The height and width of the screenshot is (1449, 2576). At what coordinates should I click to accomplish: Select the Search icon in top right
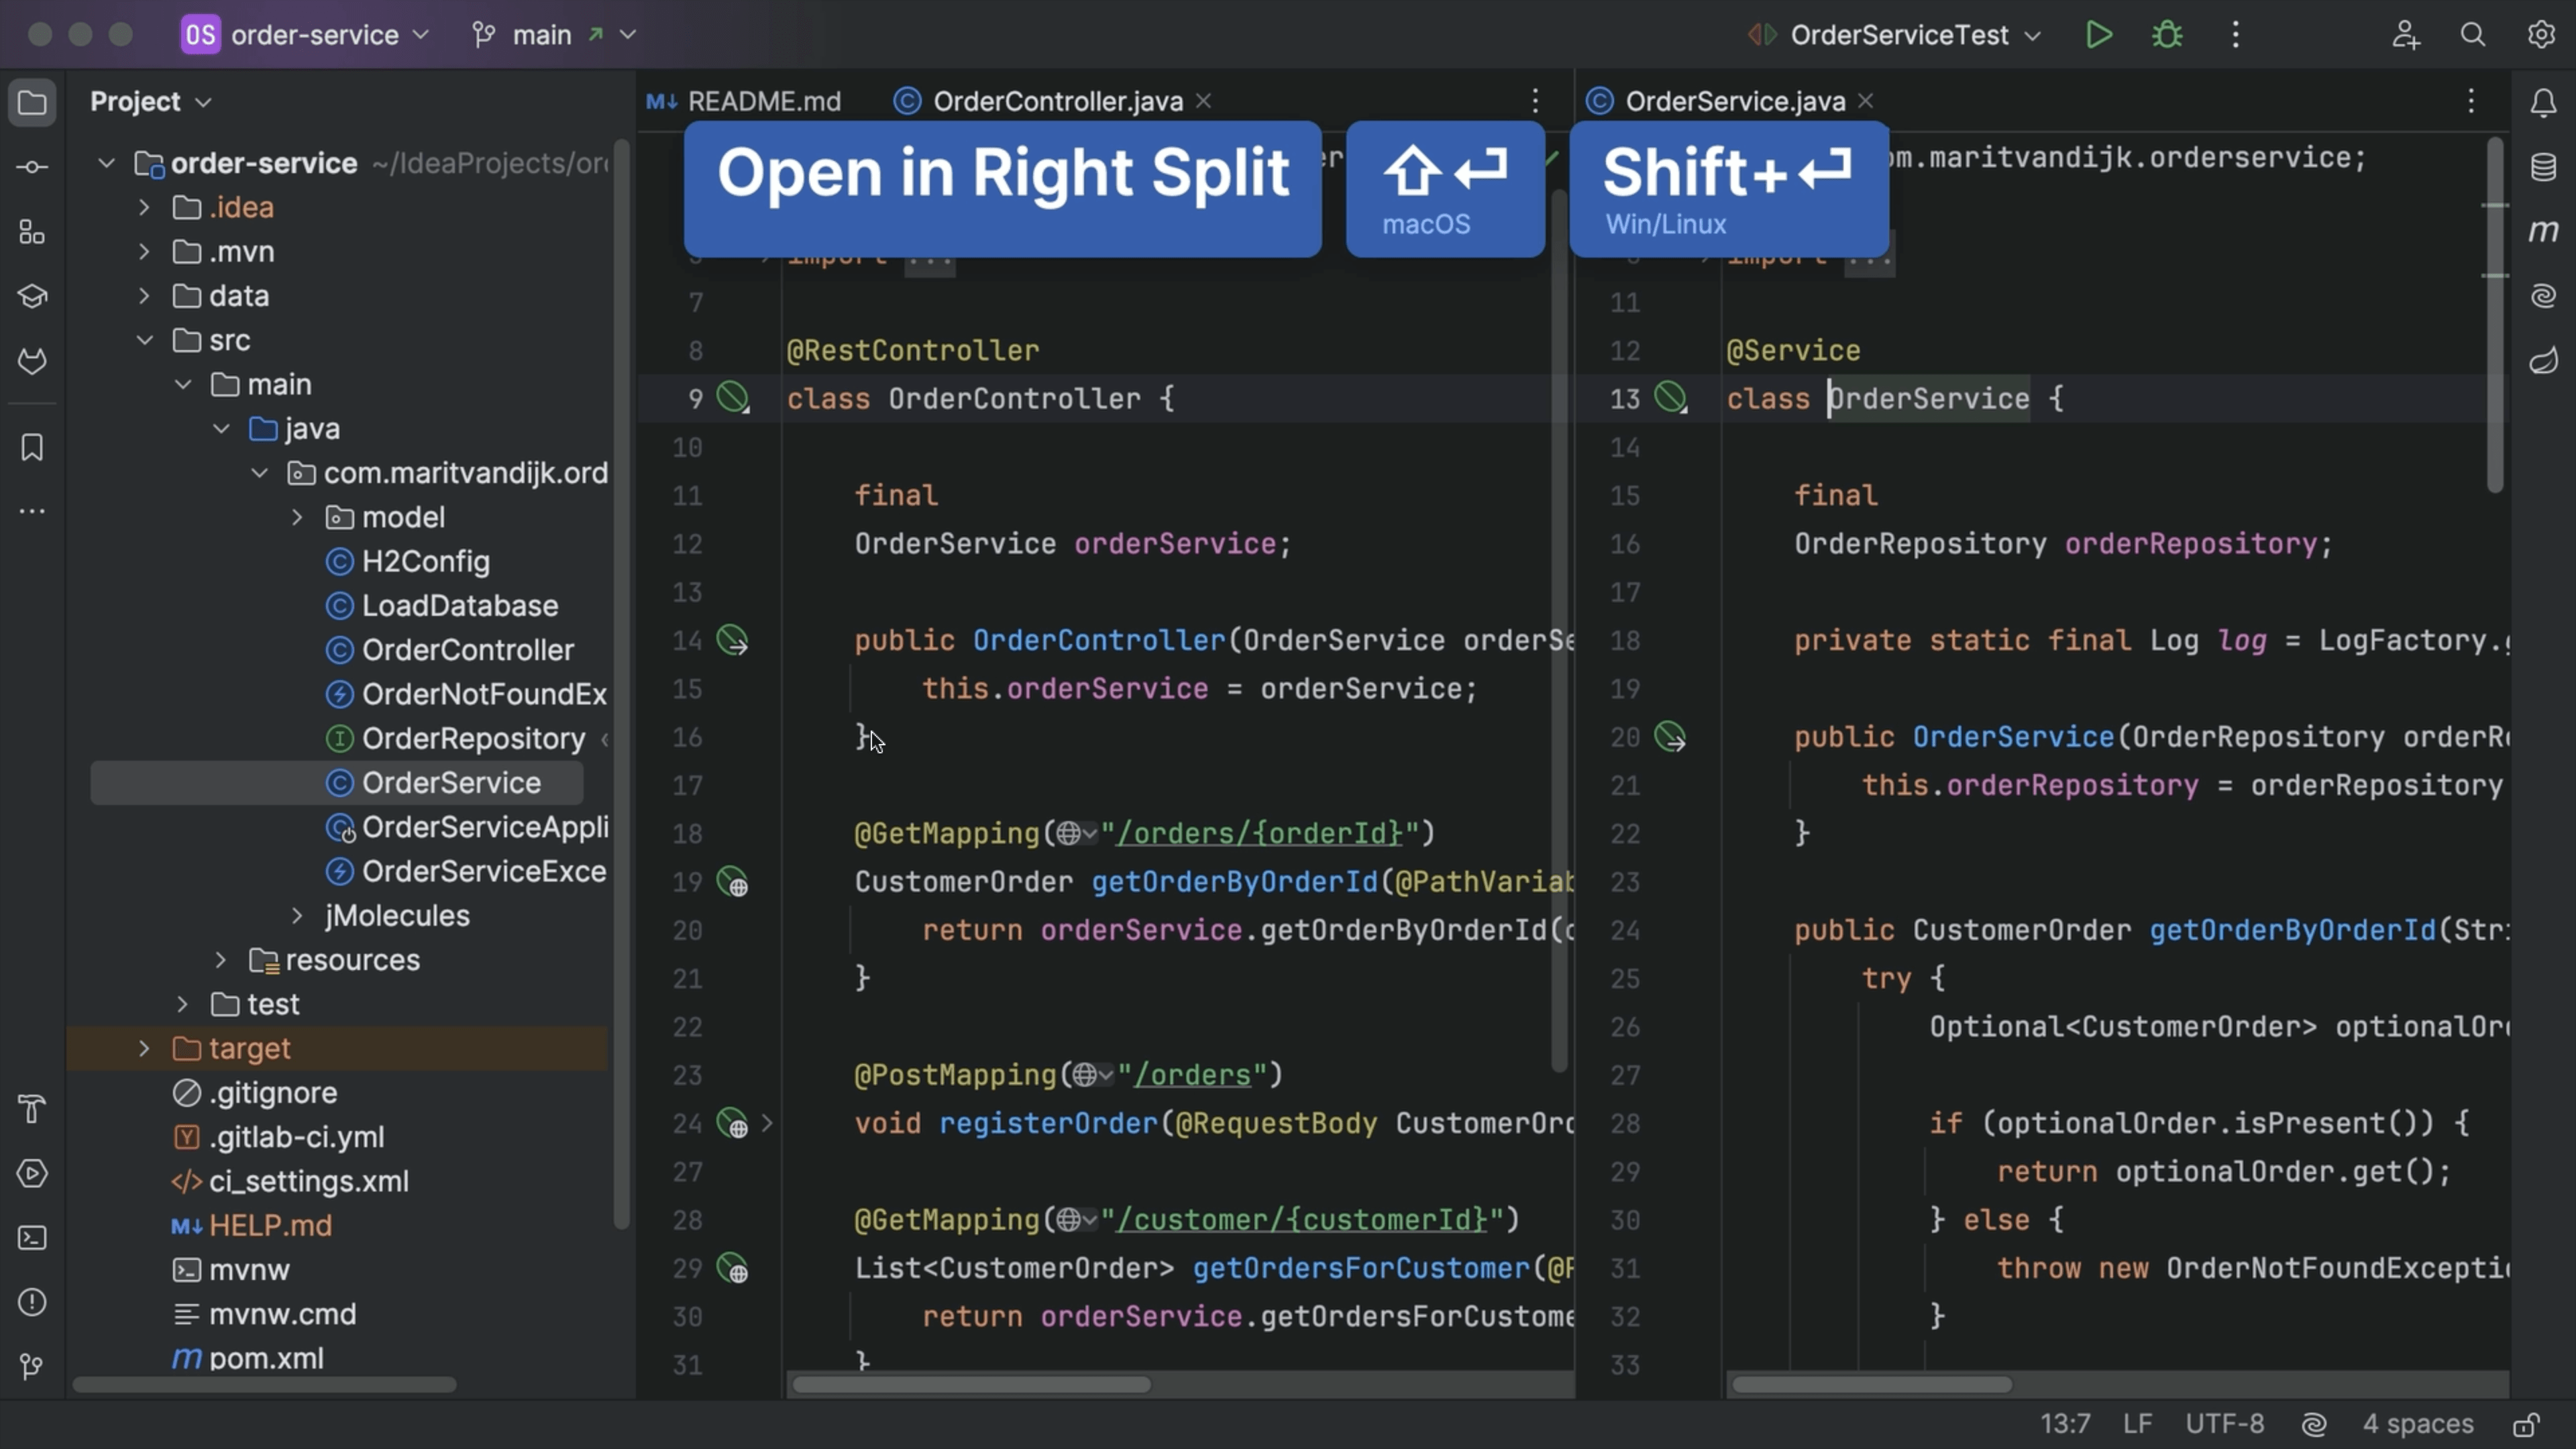tap(2473, 34)
